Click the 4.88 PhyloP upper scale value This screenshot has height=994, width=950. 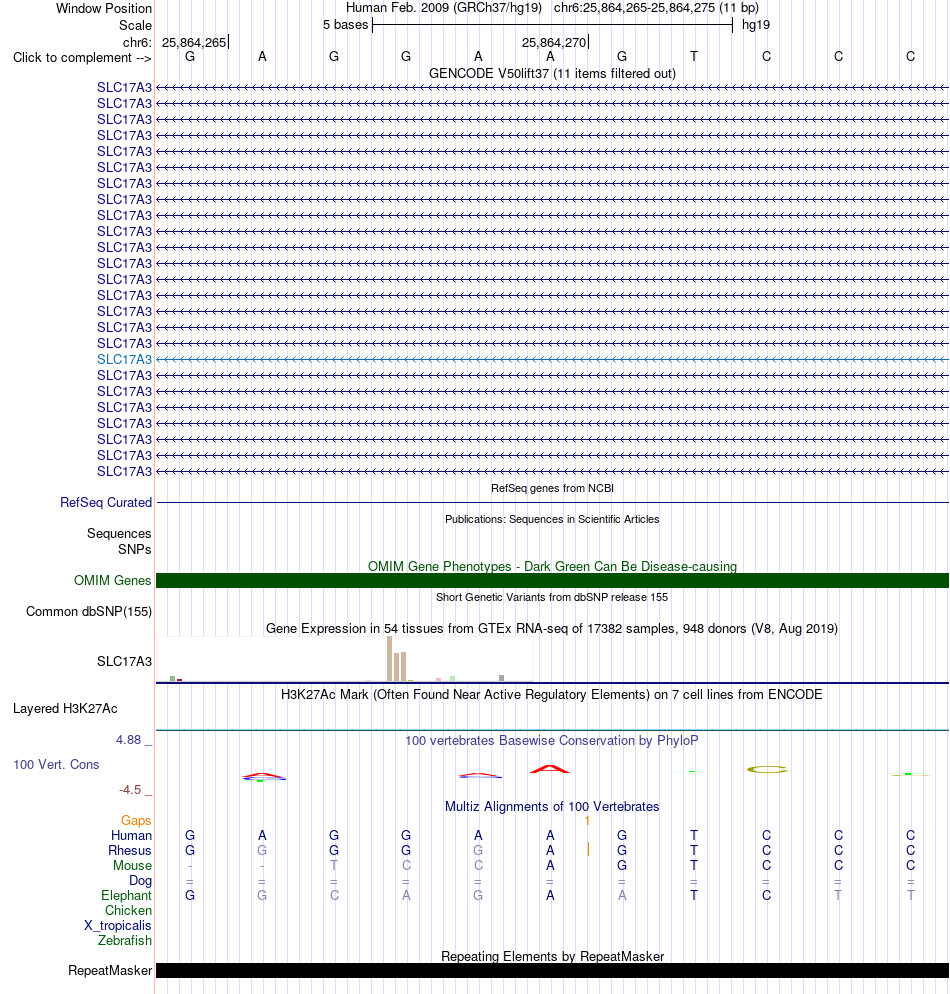point(128,740)
